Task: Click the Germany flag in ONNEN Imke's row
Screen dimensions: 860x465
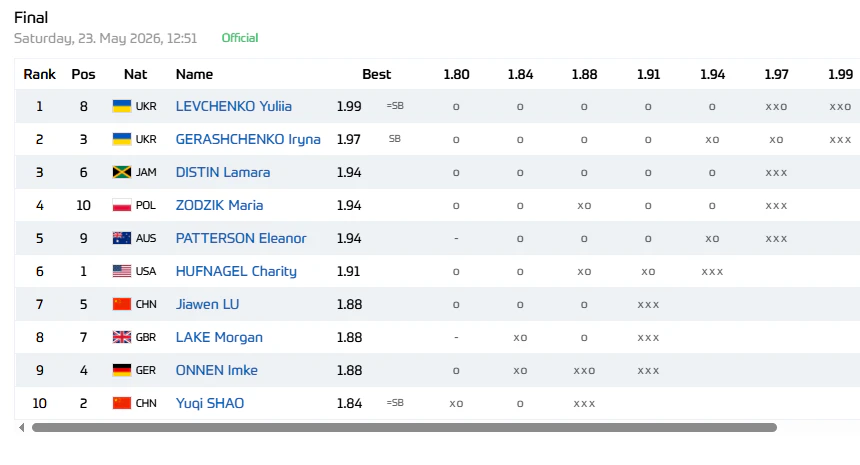Action: [x=122, y=370]
